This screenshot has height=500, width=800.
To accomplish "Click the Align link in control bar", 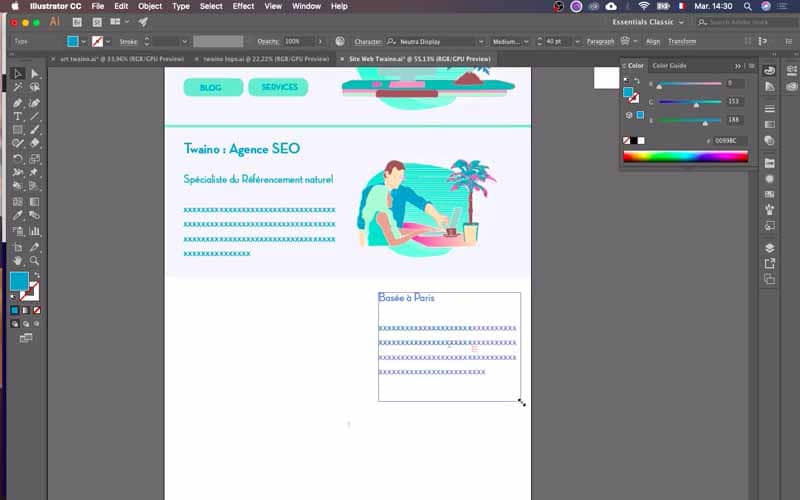I will [653, 41].
